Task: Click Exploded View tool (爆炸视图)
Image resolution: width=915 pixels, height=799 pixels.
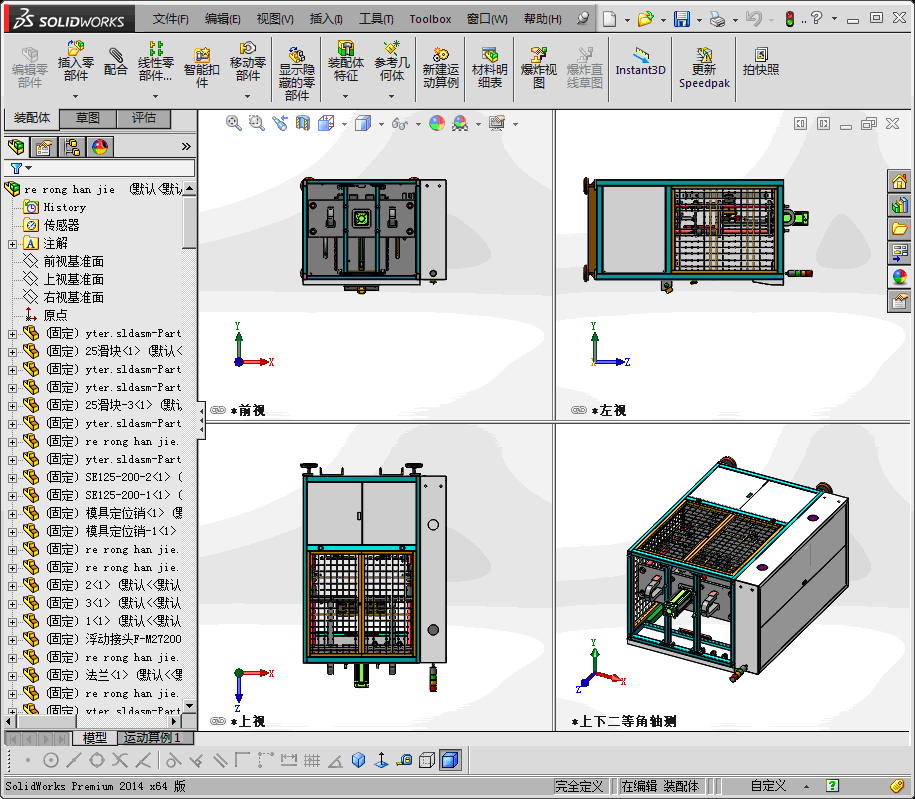Action: 539,67
